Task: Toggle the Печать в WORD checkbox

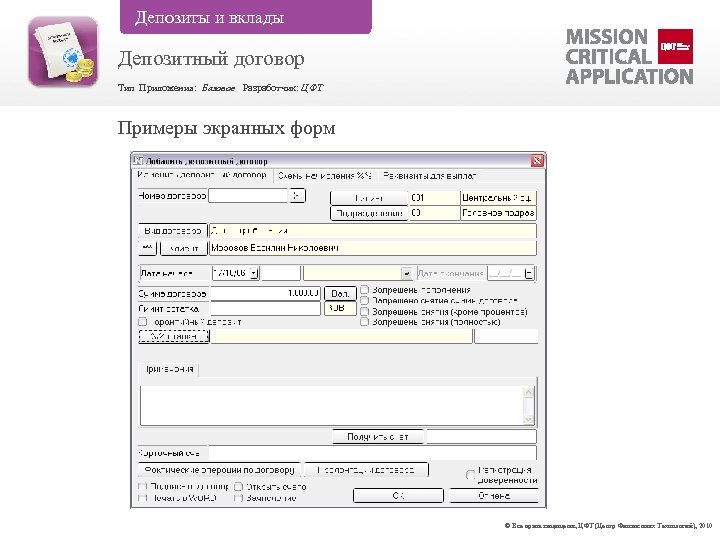Action: pyautogui.click(x=143, y=498)
